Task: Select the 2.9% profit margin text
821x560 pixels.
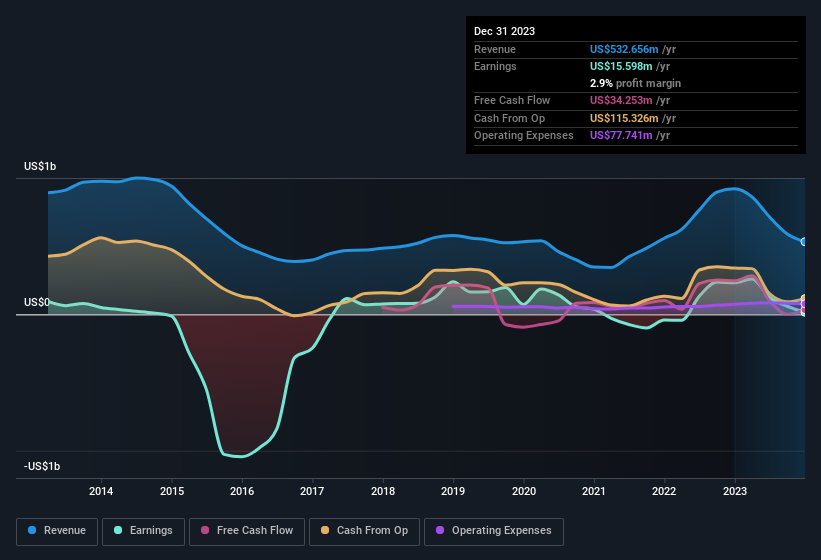Action: tap(635, 83)
